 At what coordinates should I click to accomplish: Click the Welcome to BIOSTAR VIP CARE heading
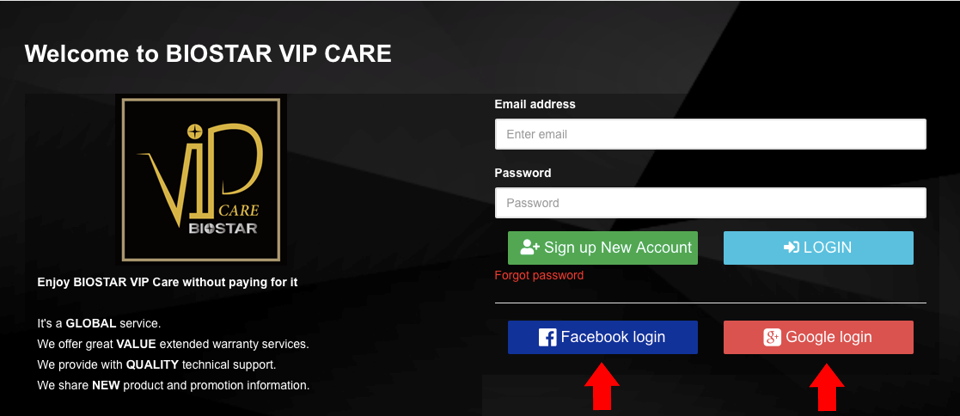pos(208,54)
